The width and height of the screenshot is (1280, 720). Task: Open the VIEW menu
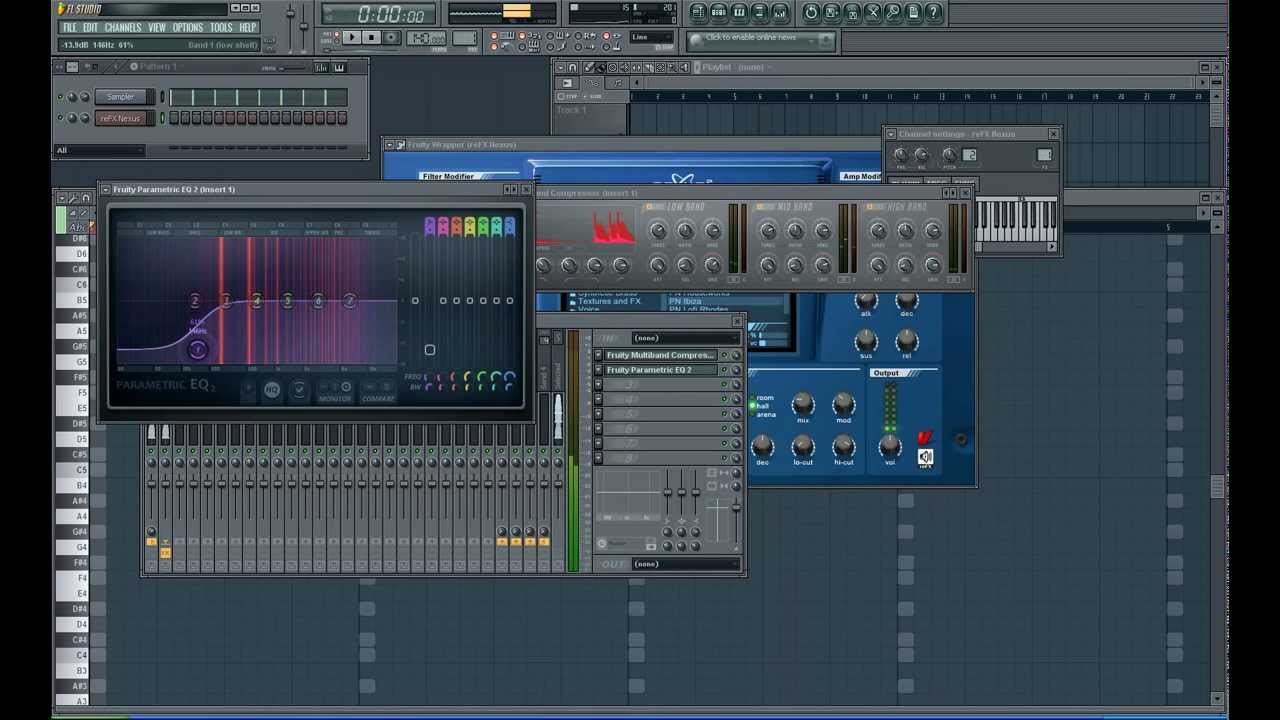157,28
